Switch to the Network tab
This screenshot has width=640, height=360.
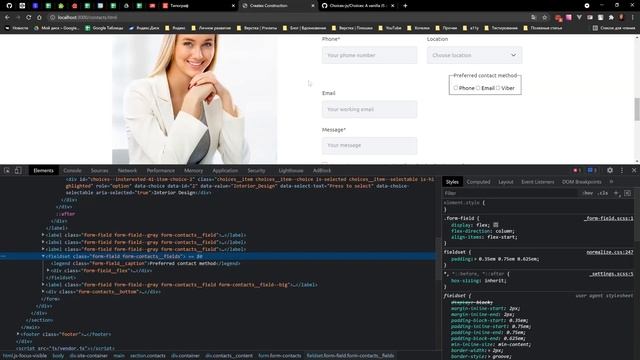pos(127,171)
